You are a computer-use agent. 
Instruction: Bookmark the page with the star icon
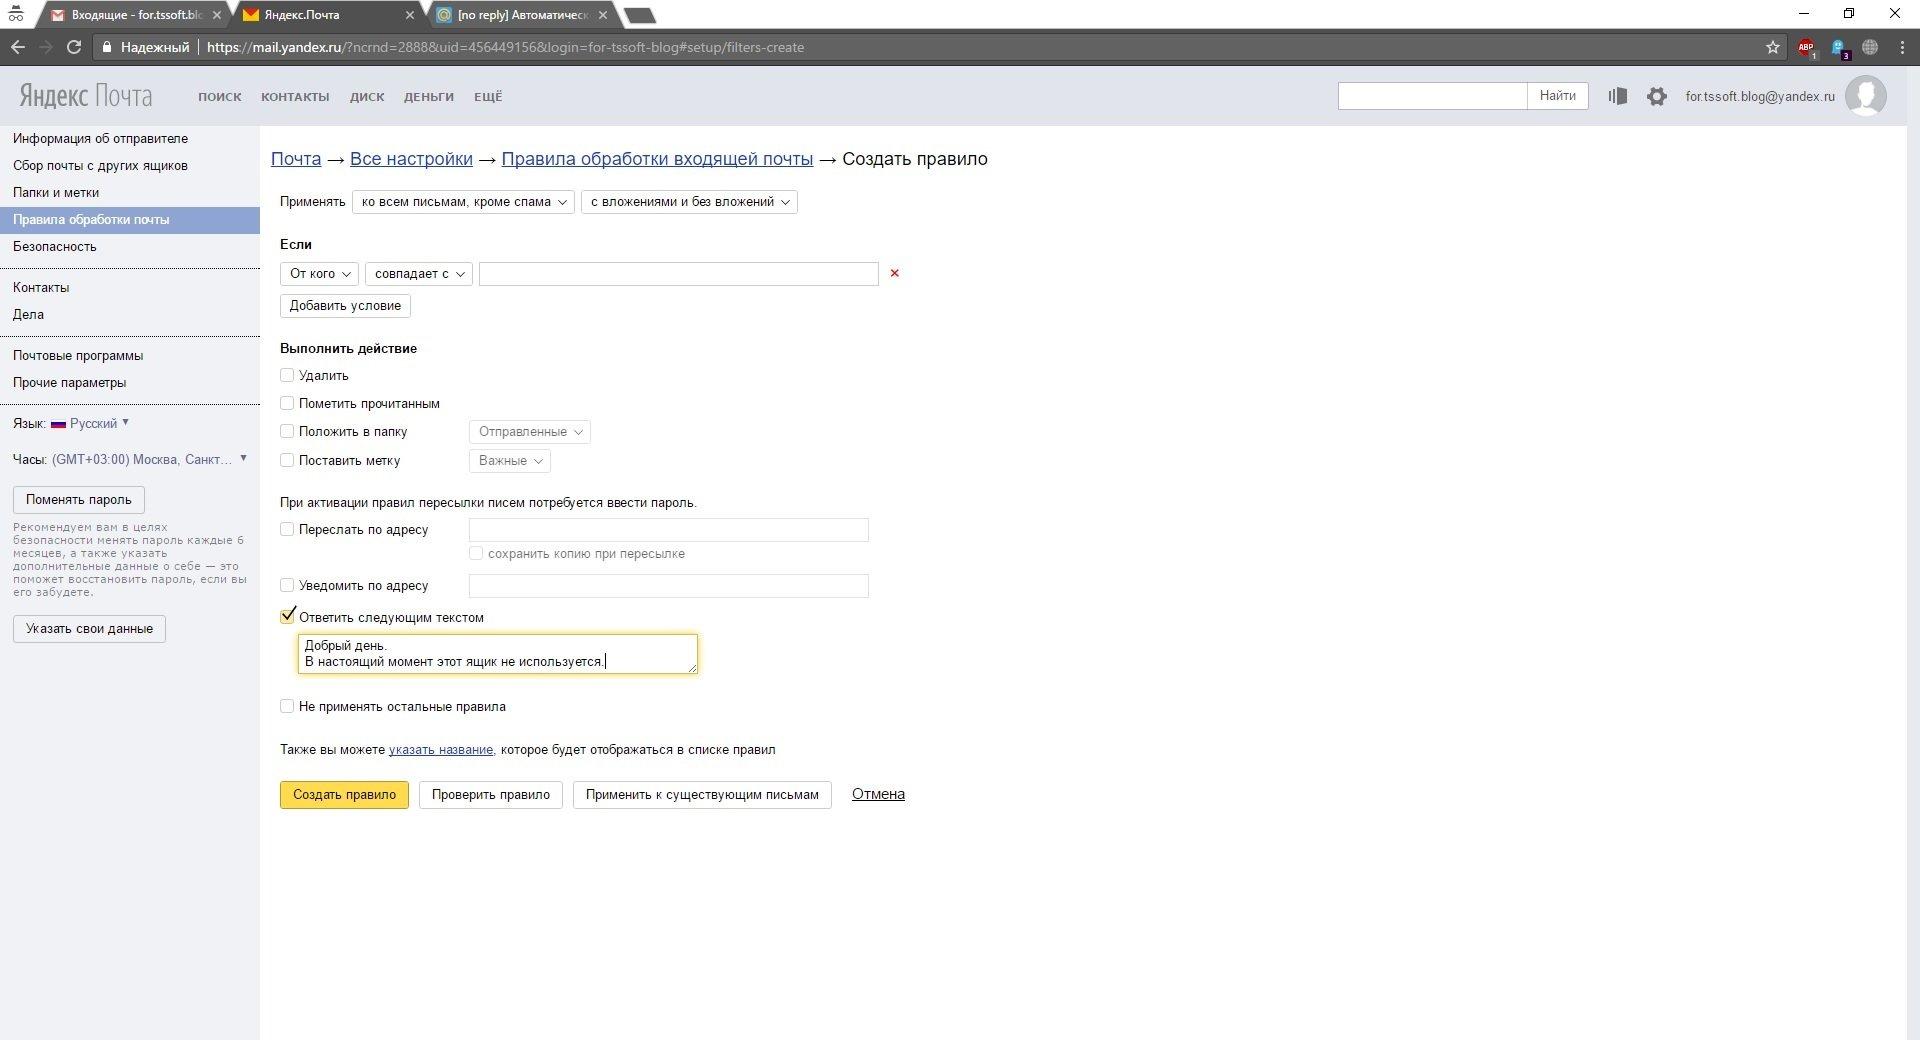[x=1772, y=47]
